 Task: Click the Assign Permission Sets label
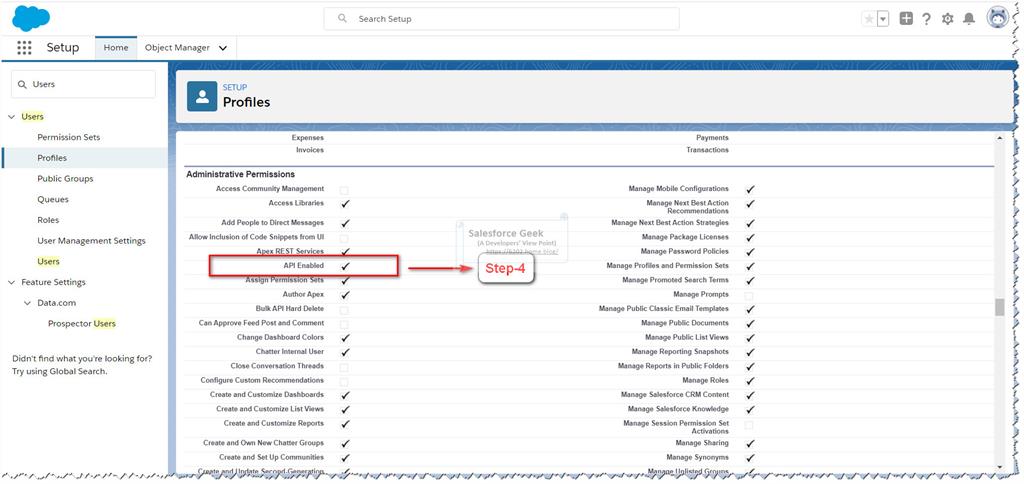pos(285,280)
